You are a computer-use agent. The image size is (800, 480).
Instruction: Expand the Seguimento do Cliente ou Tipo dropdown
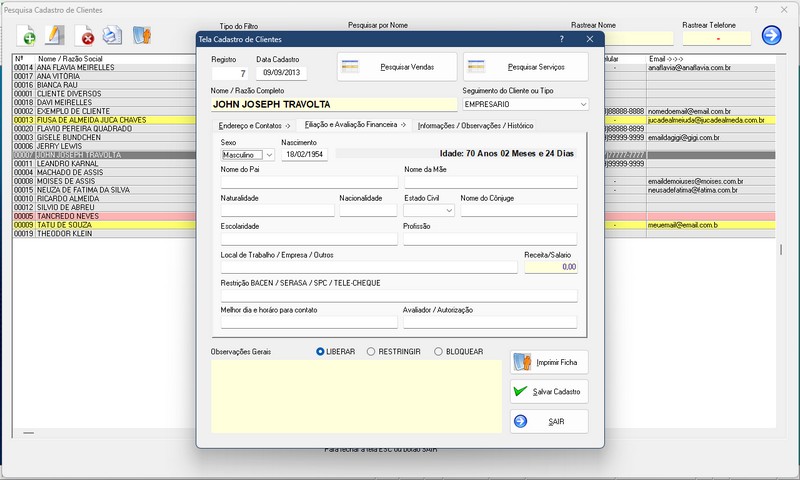(582, 104)
